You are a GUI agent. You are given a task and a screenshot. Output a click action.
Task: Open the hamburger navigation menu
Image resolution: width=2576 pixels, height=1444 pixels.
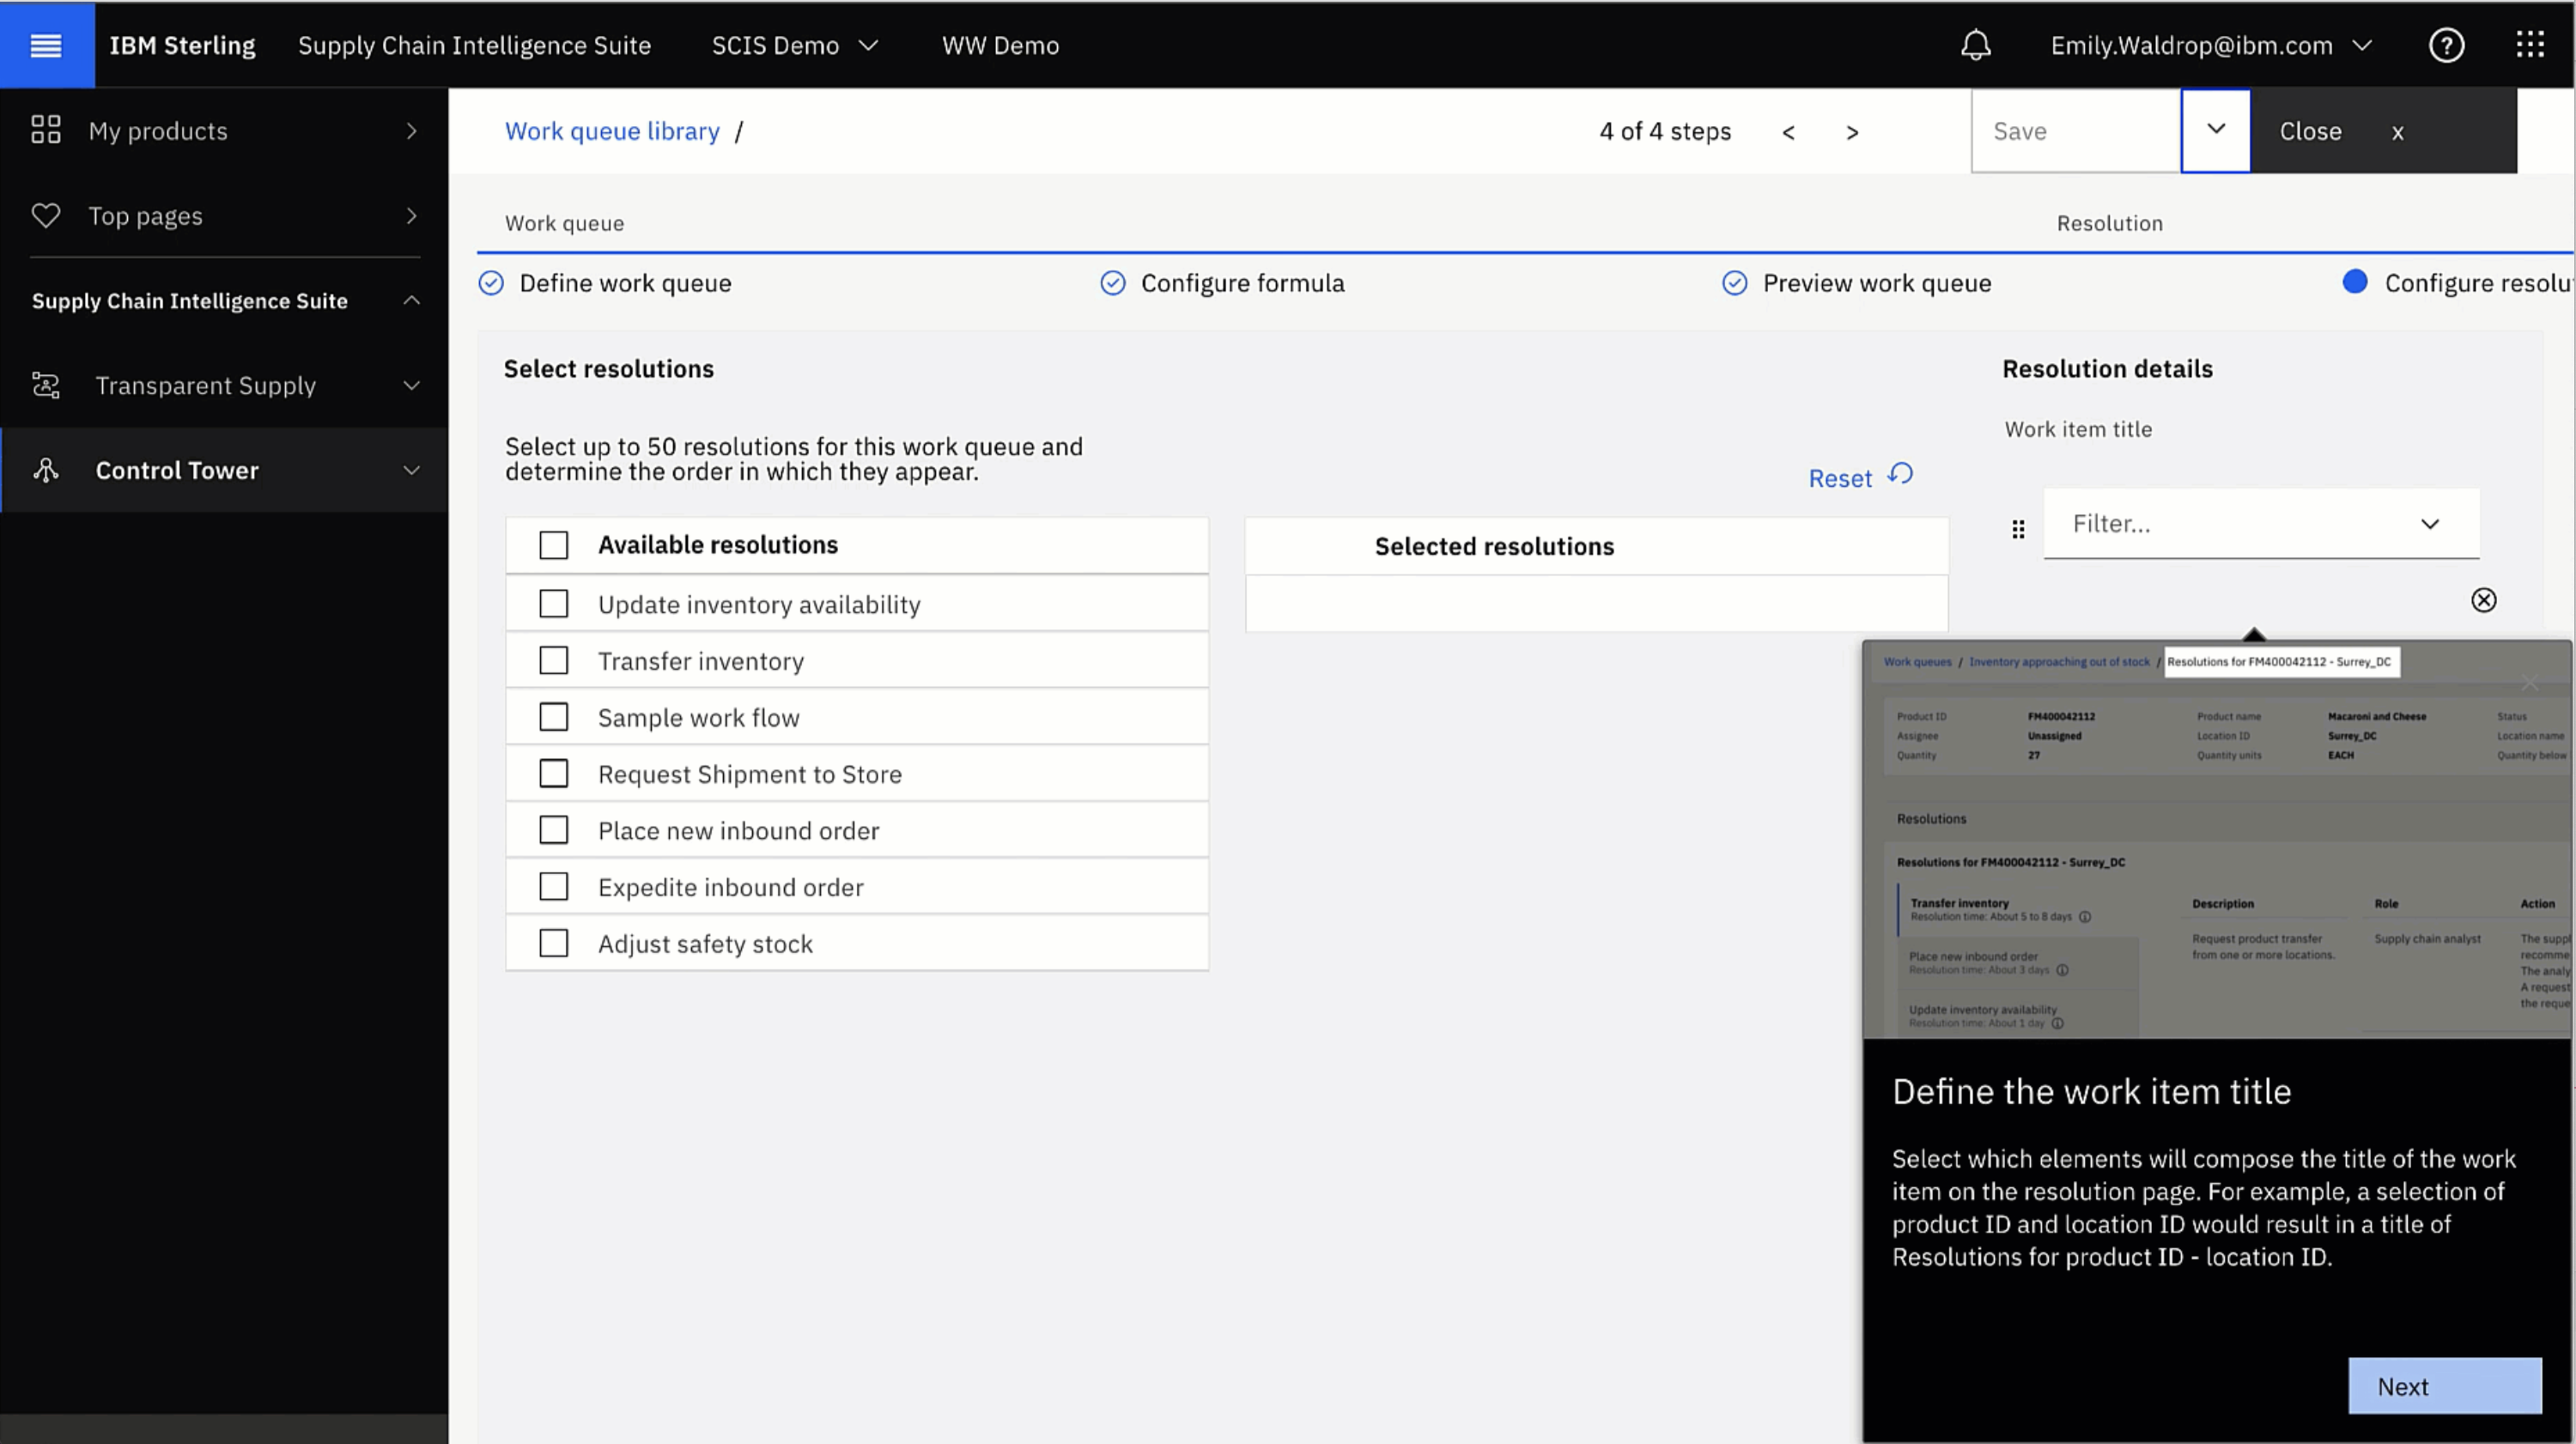pos(46,45)
